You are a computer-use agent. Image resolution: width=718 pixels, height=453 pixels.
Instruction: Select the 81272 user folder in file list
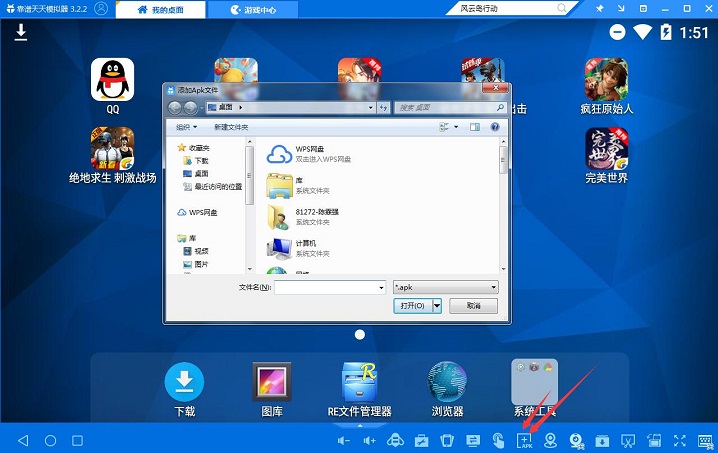click(x=303, y=217)
